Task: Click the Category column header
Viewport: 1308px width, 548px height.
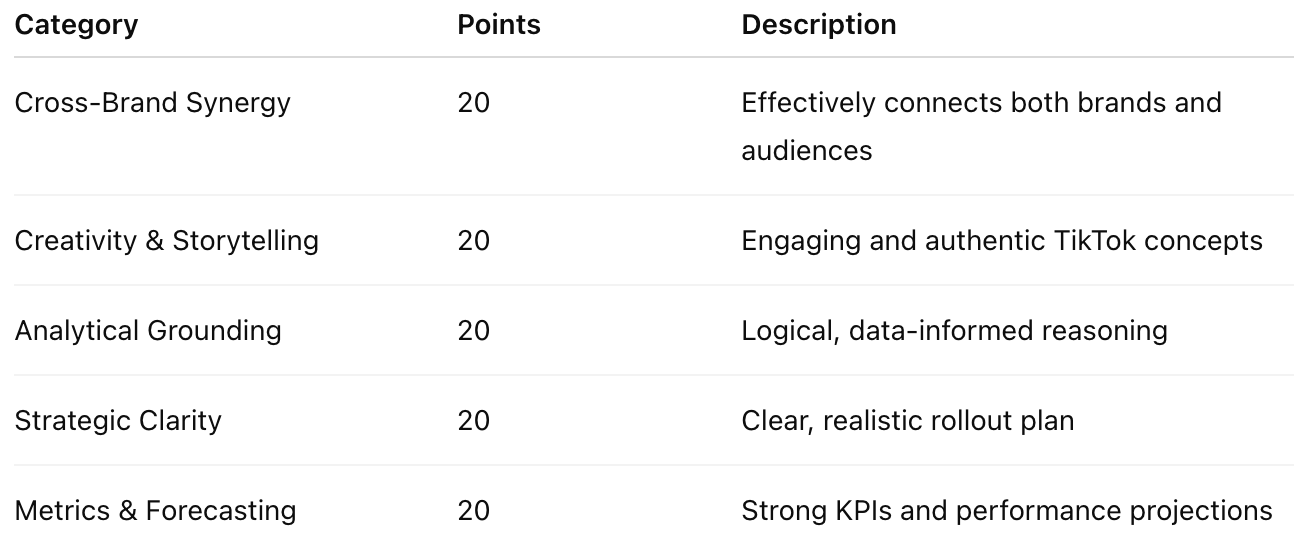Action: (76, 25)
